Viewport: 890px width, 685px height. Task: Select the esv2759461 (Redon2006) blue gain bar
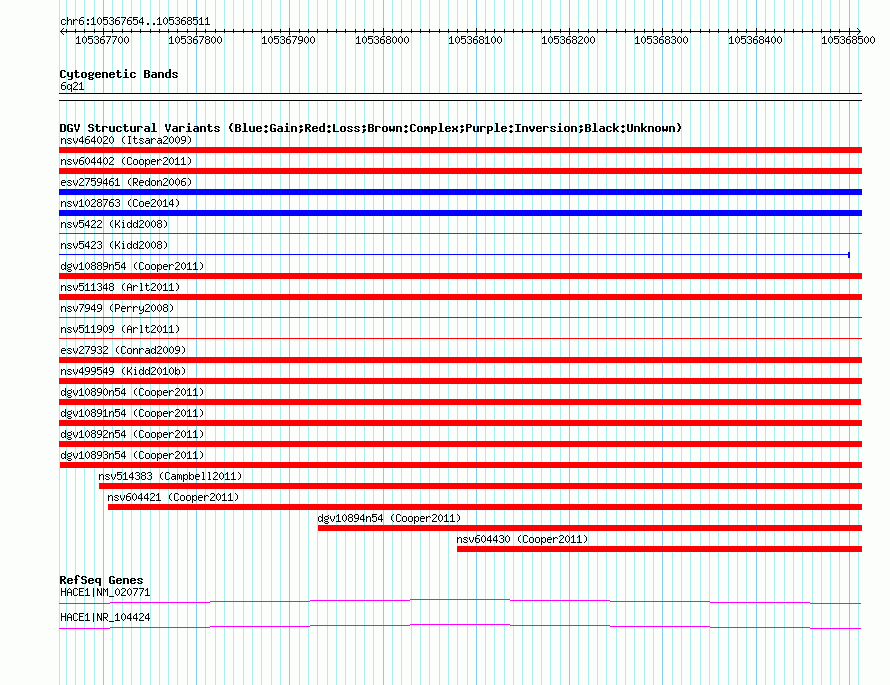pyautogui.click(x=460, y=192)
